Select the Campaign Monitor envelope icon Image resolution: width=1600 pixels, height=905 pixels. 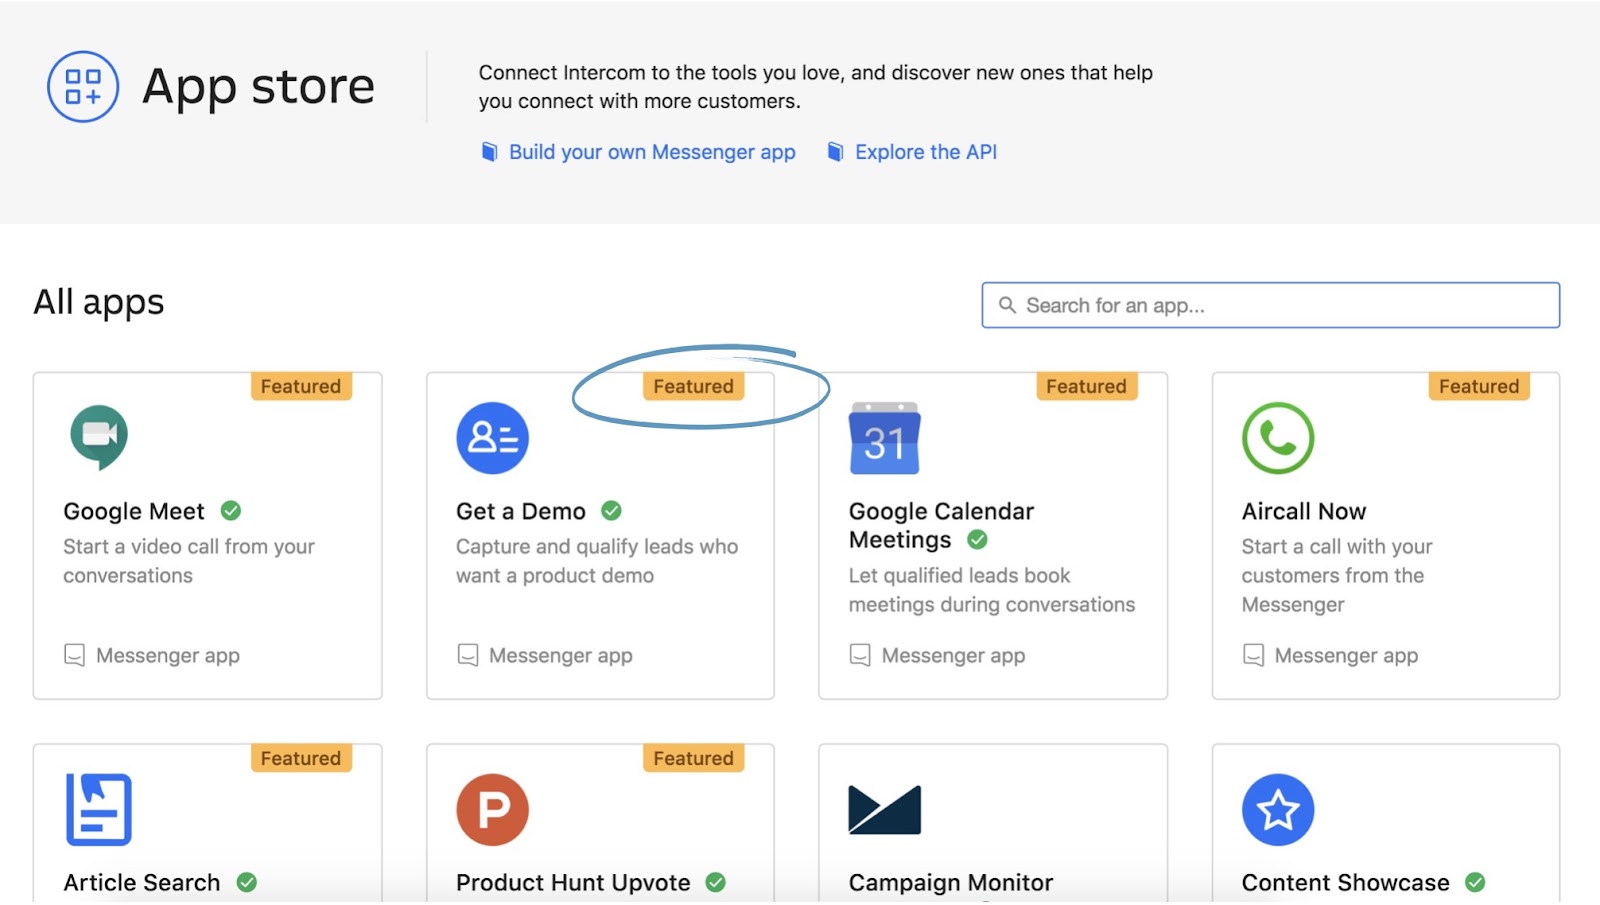pyautogui.click(x=885, y=810)
